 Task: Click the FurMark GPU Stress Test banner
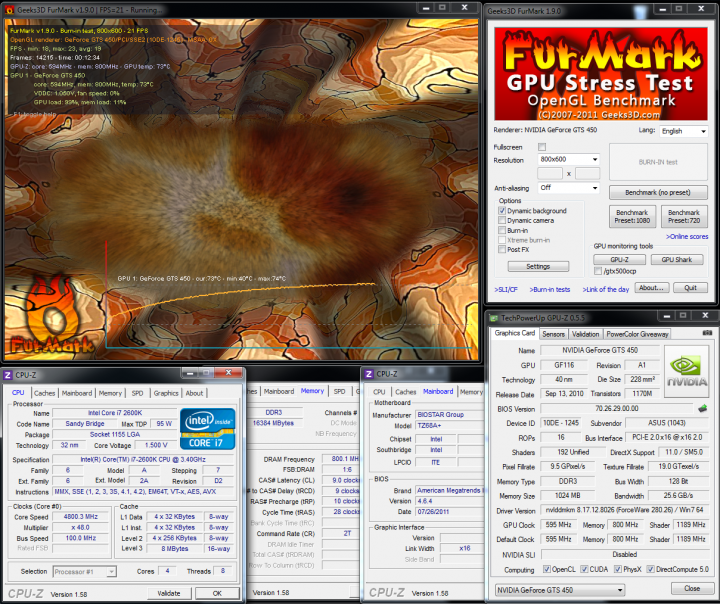pyautogui.click(x=601, y=73)
